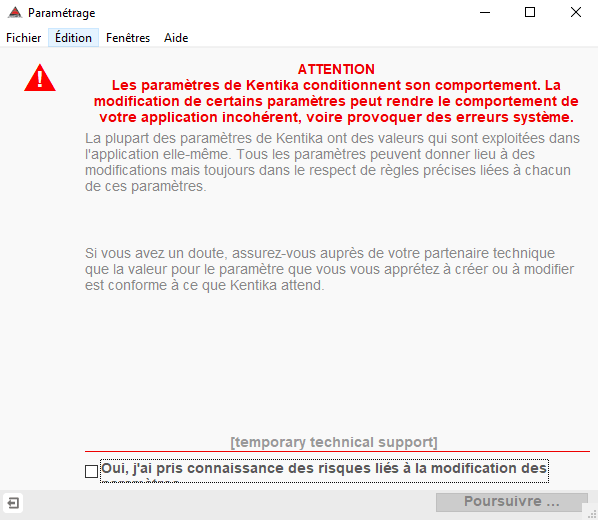Click the window resize grip at bottom right
The height and width of the screenshot is (520, 598).
(x=592, y=514)
